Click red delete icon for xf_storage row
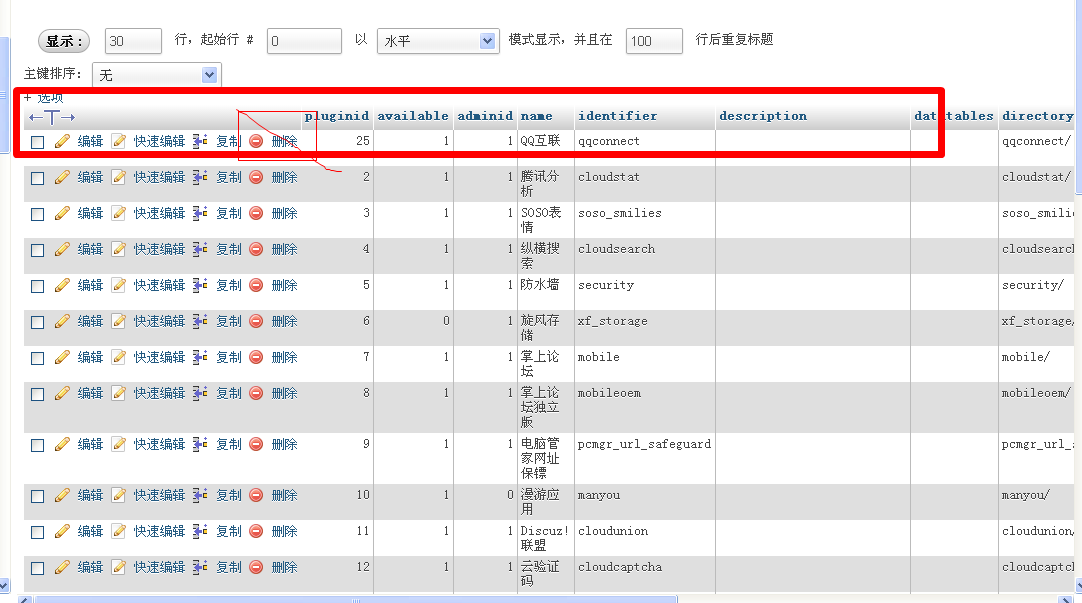Screen dimensions: 1082x603 pyautogui.click(x=256, y=321)
